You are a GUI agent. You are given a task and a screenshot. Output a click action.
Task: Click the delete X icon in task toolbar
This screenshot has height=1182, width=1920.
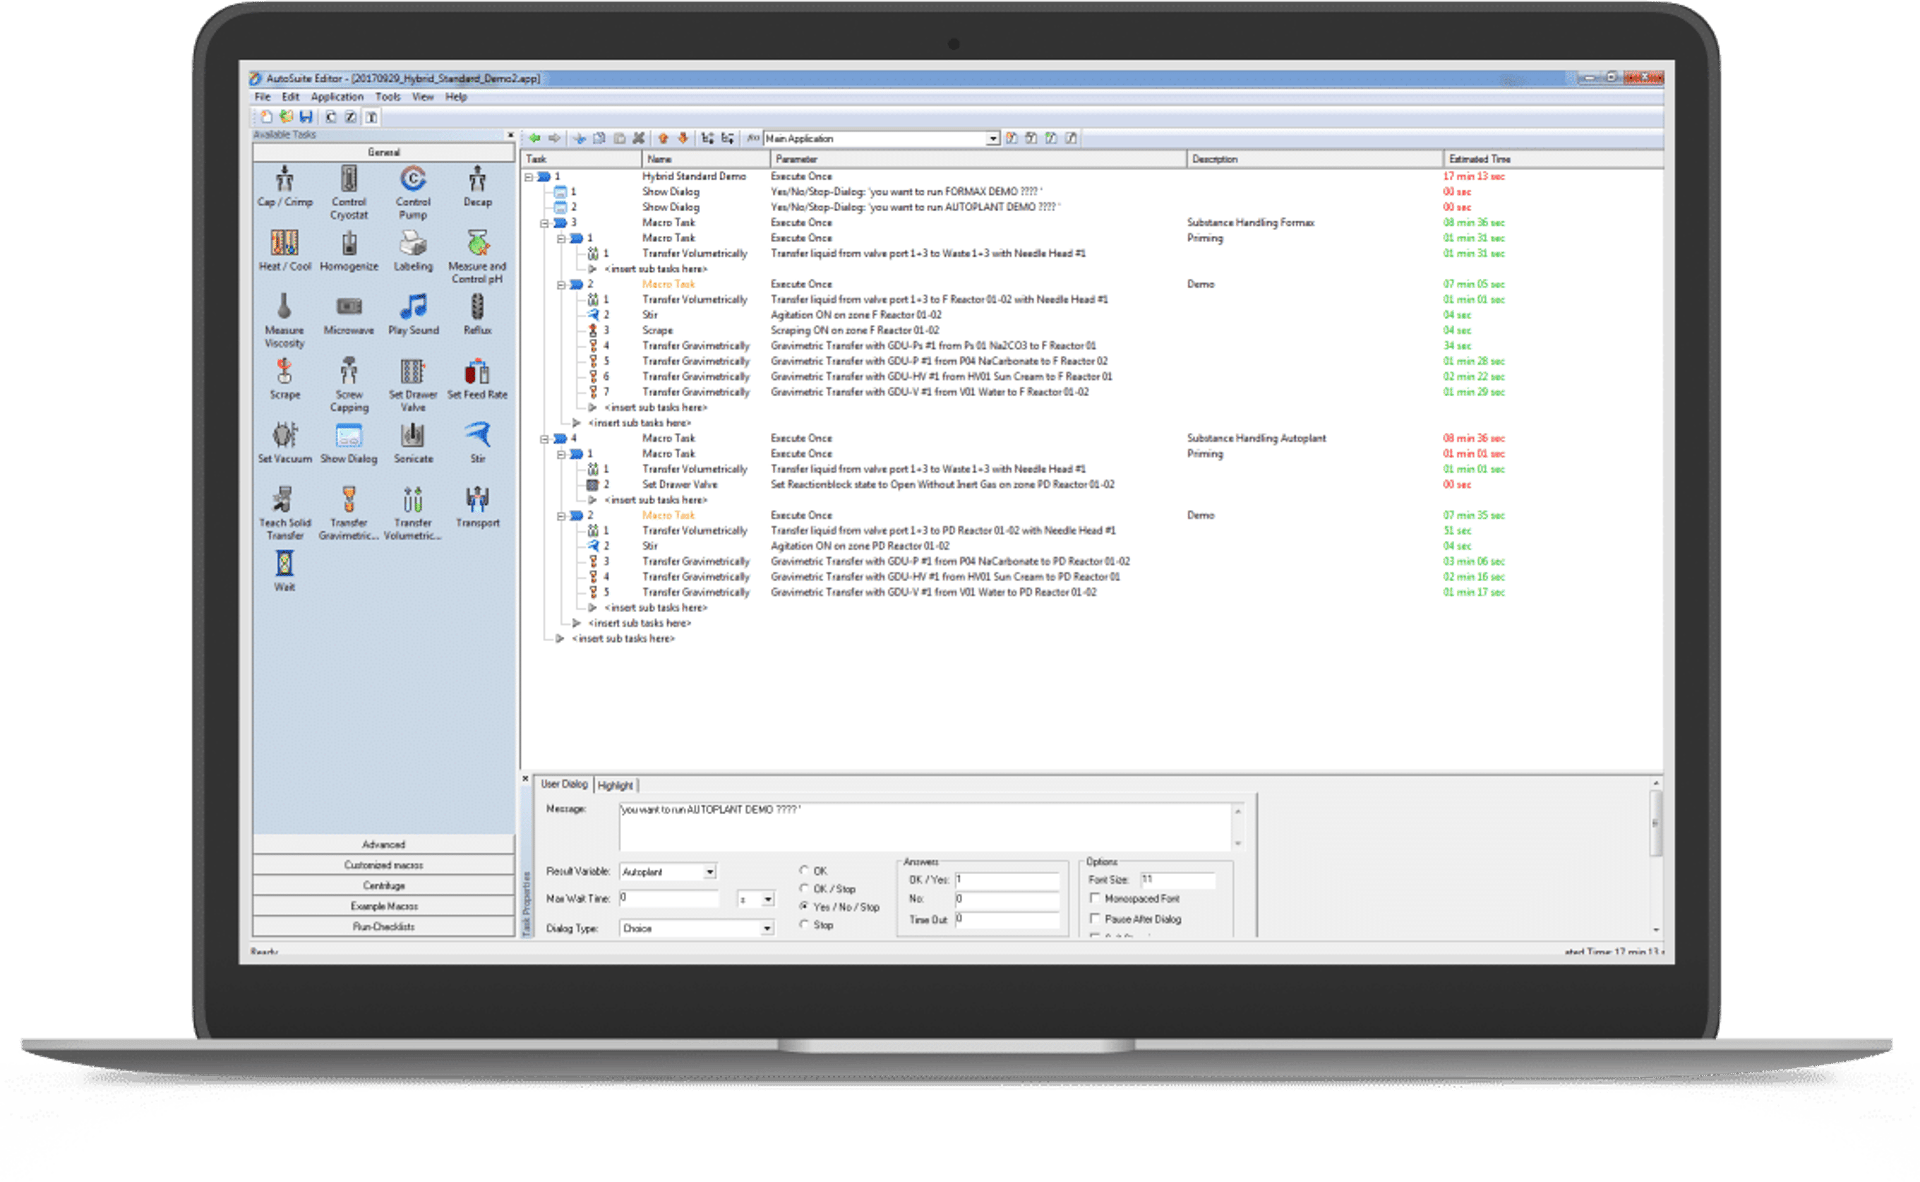[639, 138]
